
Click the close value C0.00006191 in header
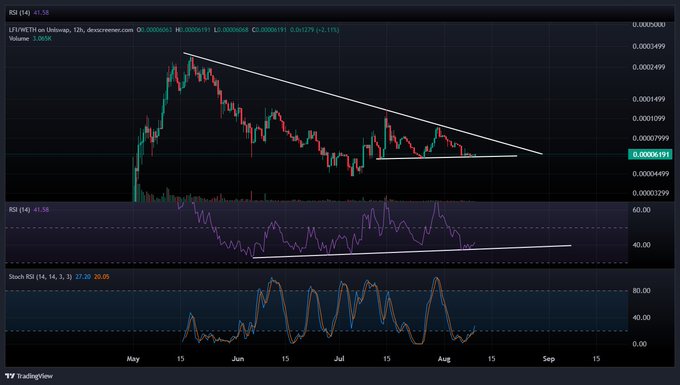(x=269, y=30)
